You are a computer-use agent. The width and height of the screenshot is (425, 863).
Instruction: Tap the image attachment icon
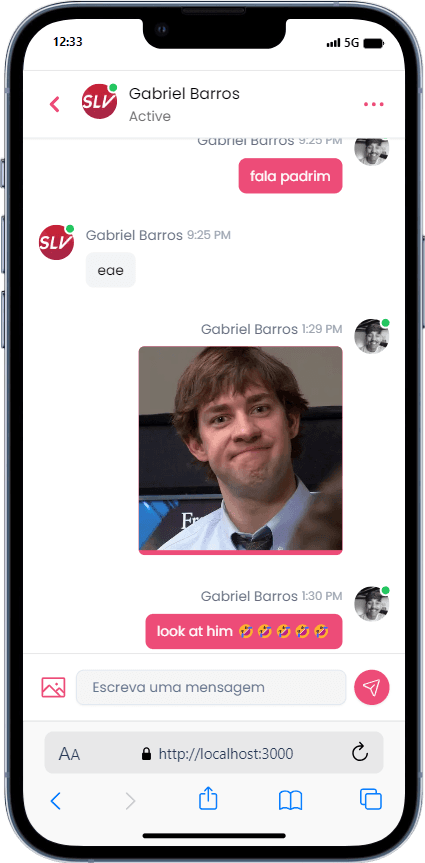[53, 687]
